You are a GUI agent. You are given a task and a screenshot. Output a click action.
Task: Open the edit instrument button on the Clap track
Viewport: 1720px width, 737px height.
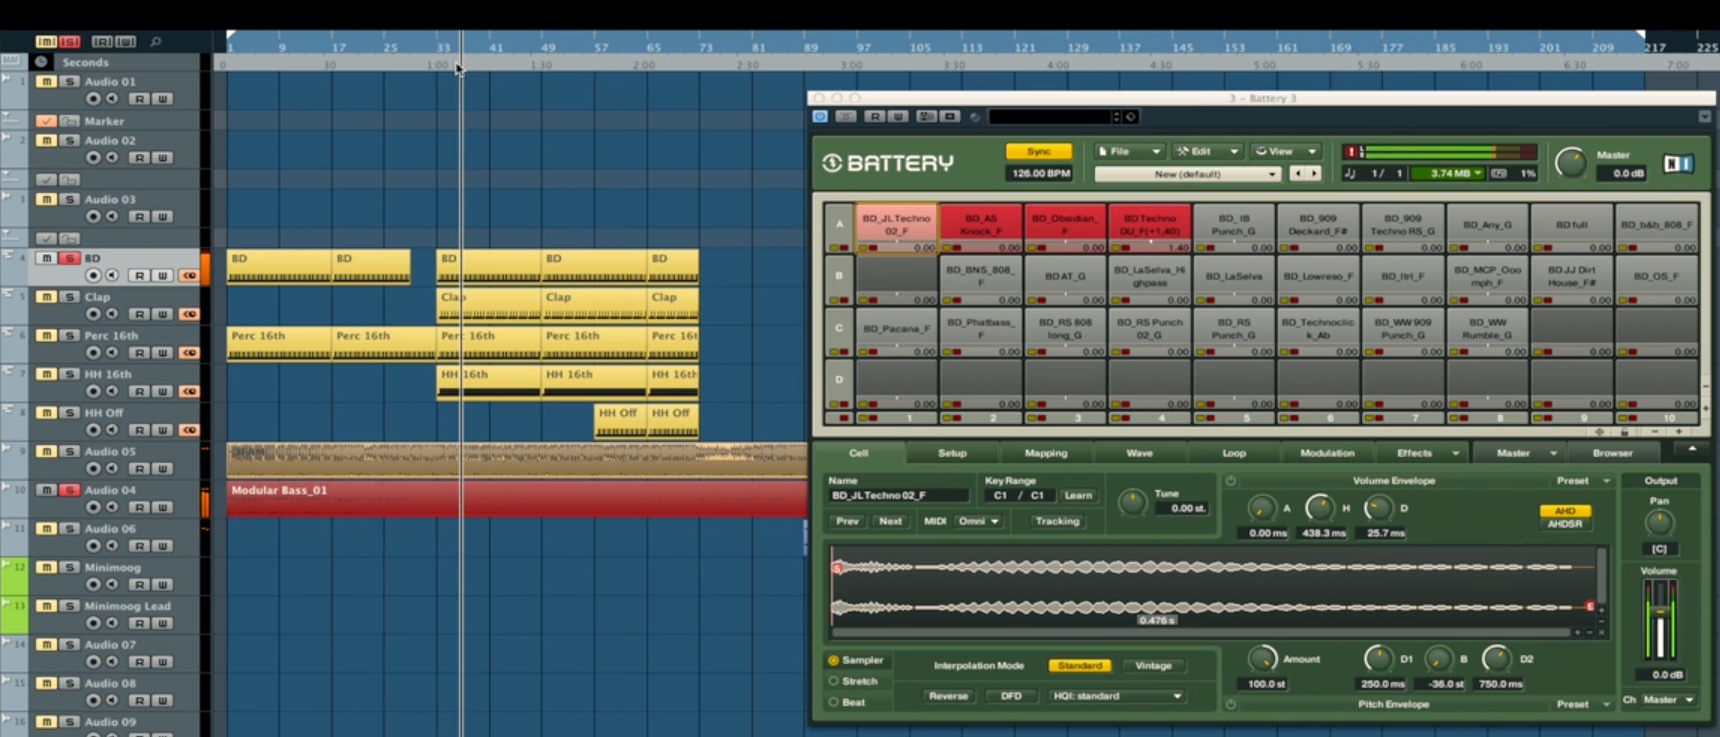pos(189,314)
